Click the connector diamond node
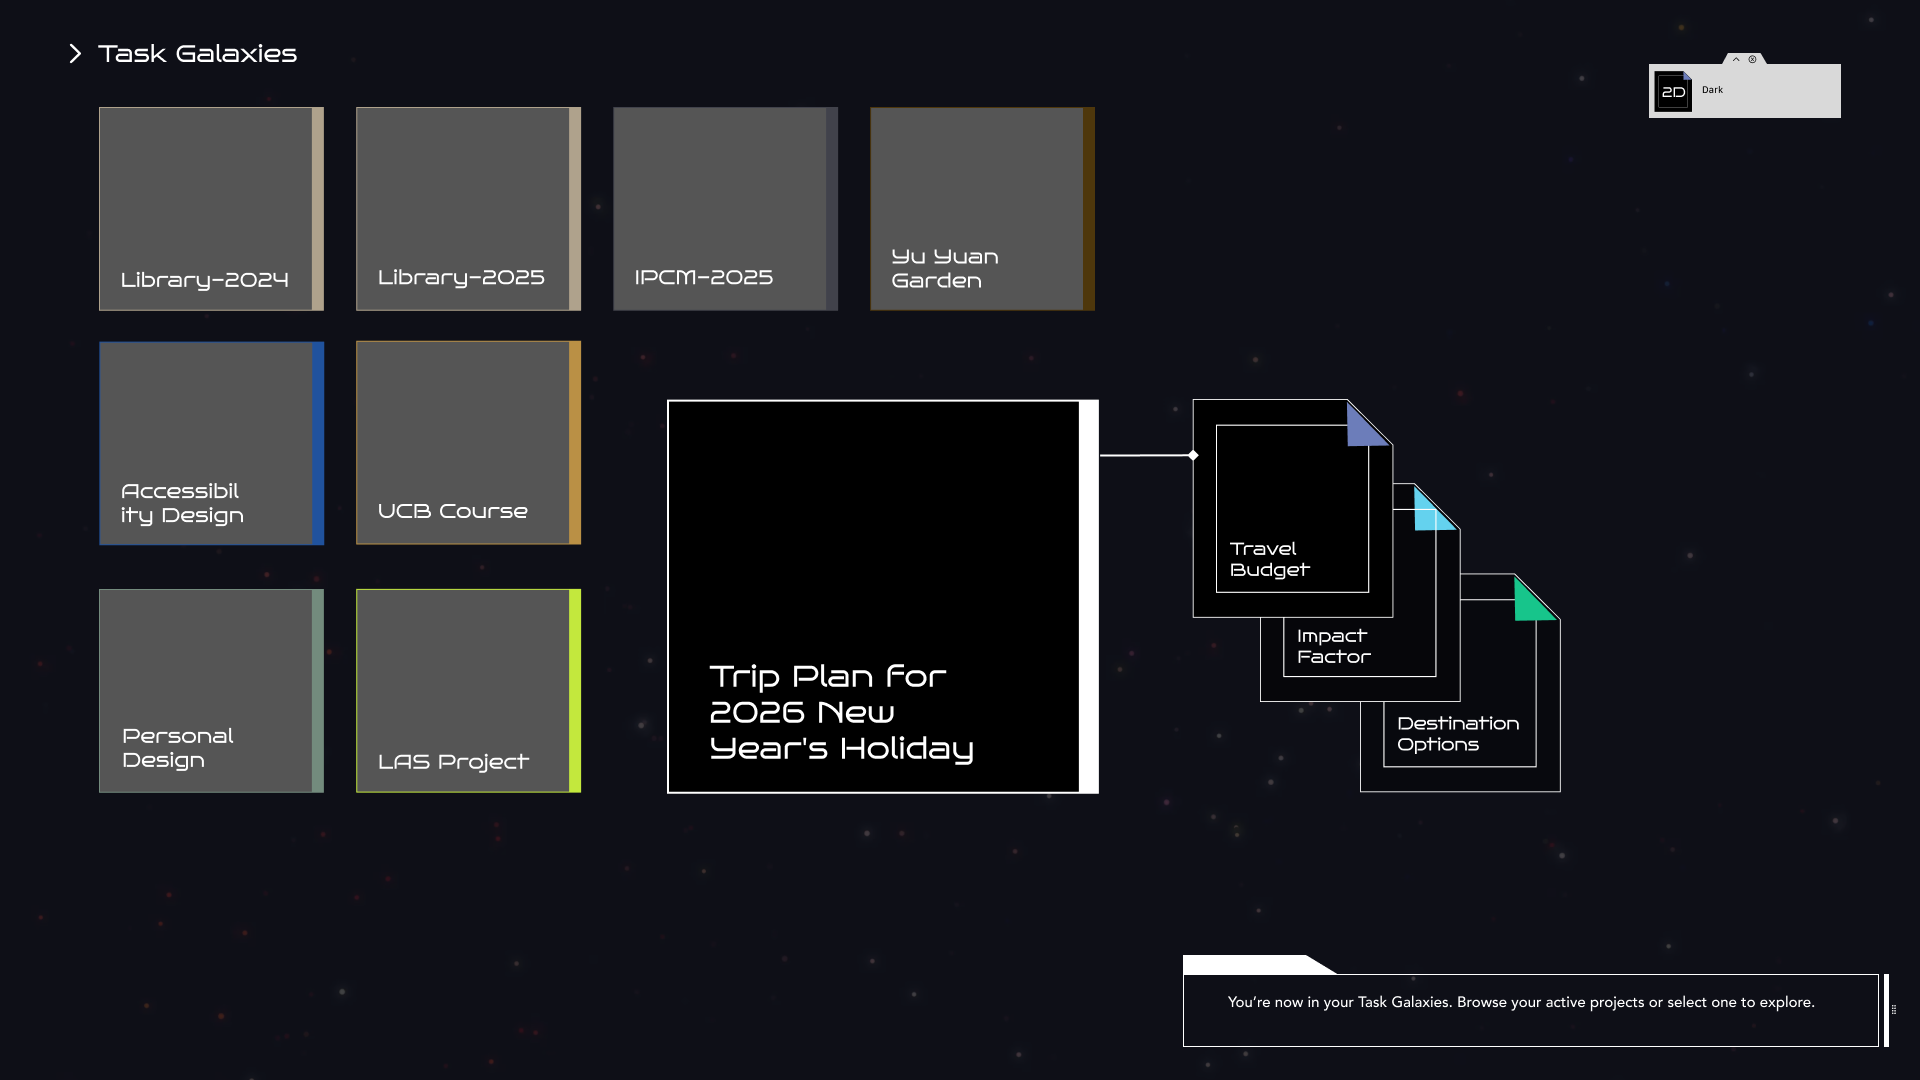This screenshot has width=1920, height=1080. tap(1193, 455)
